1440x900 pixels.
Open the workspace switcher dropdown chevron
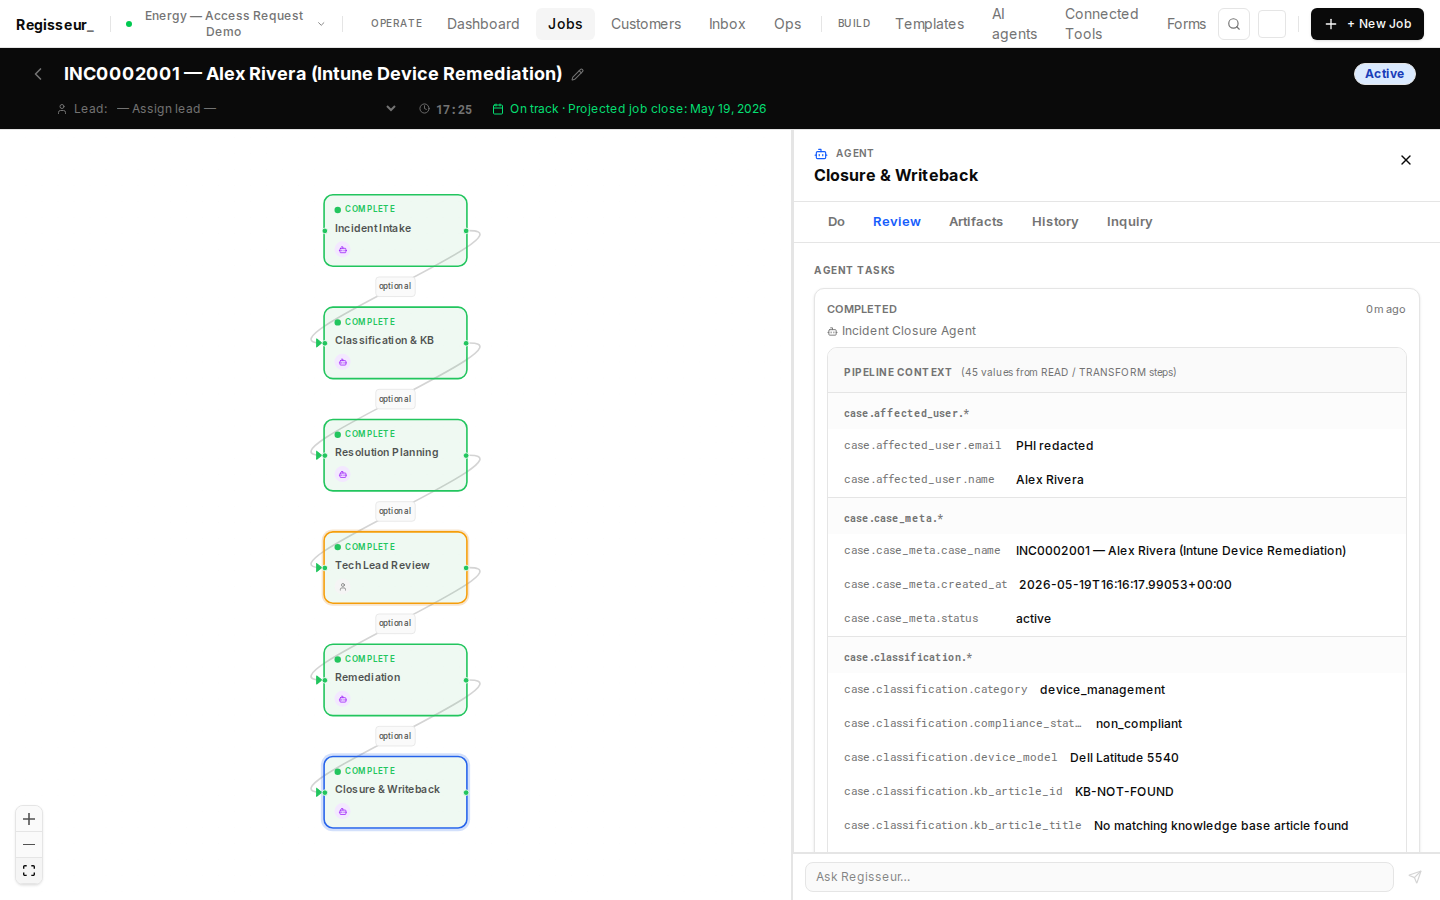[x=321, y=24]
